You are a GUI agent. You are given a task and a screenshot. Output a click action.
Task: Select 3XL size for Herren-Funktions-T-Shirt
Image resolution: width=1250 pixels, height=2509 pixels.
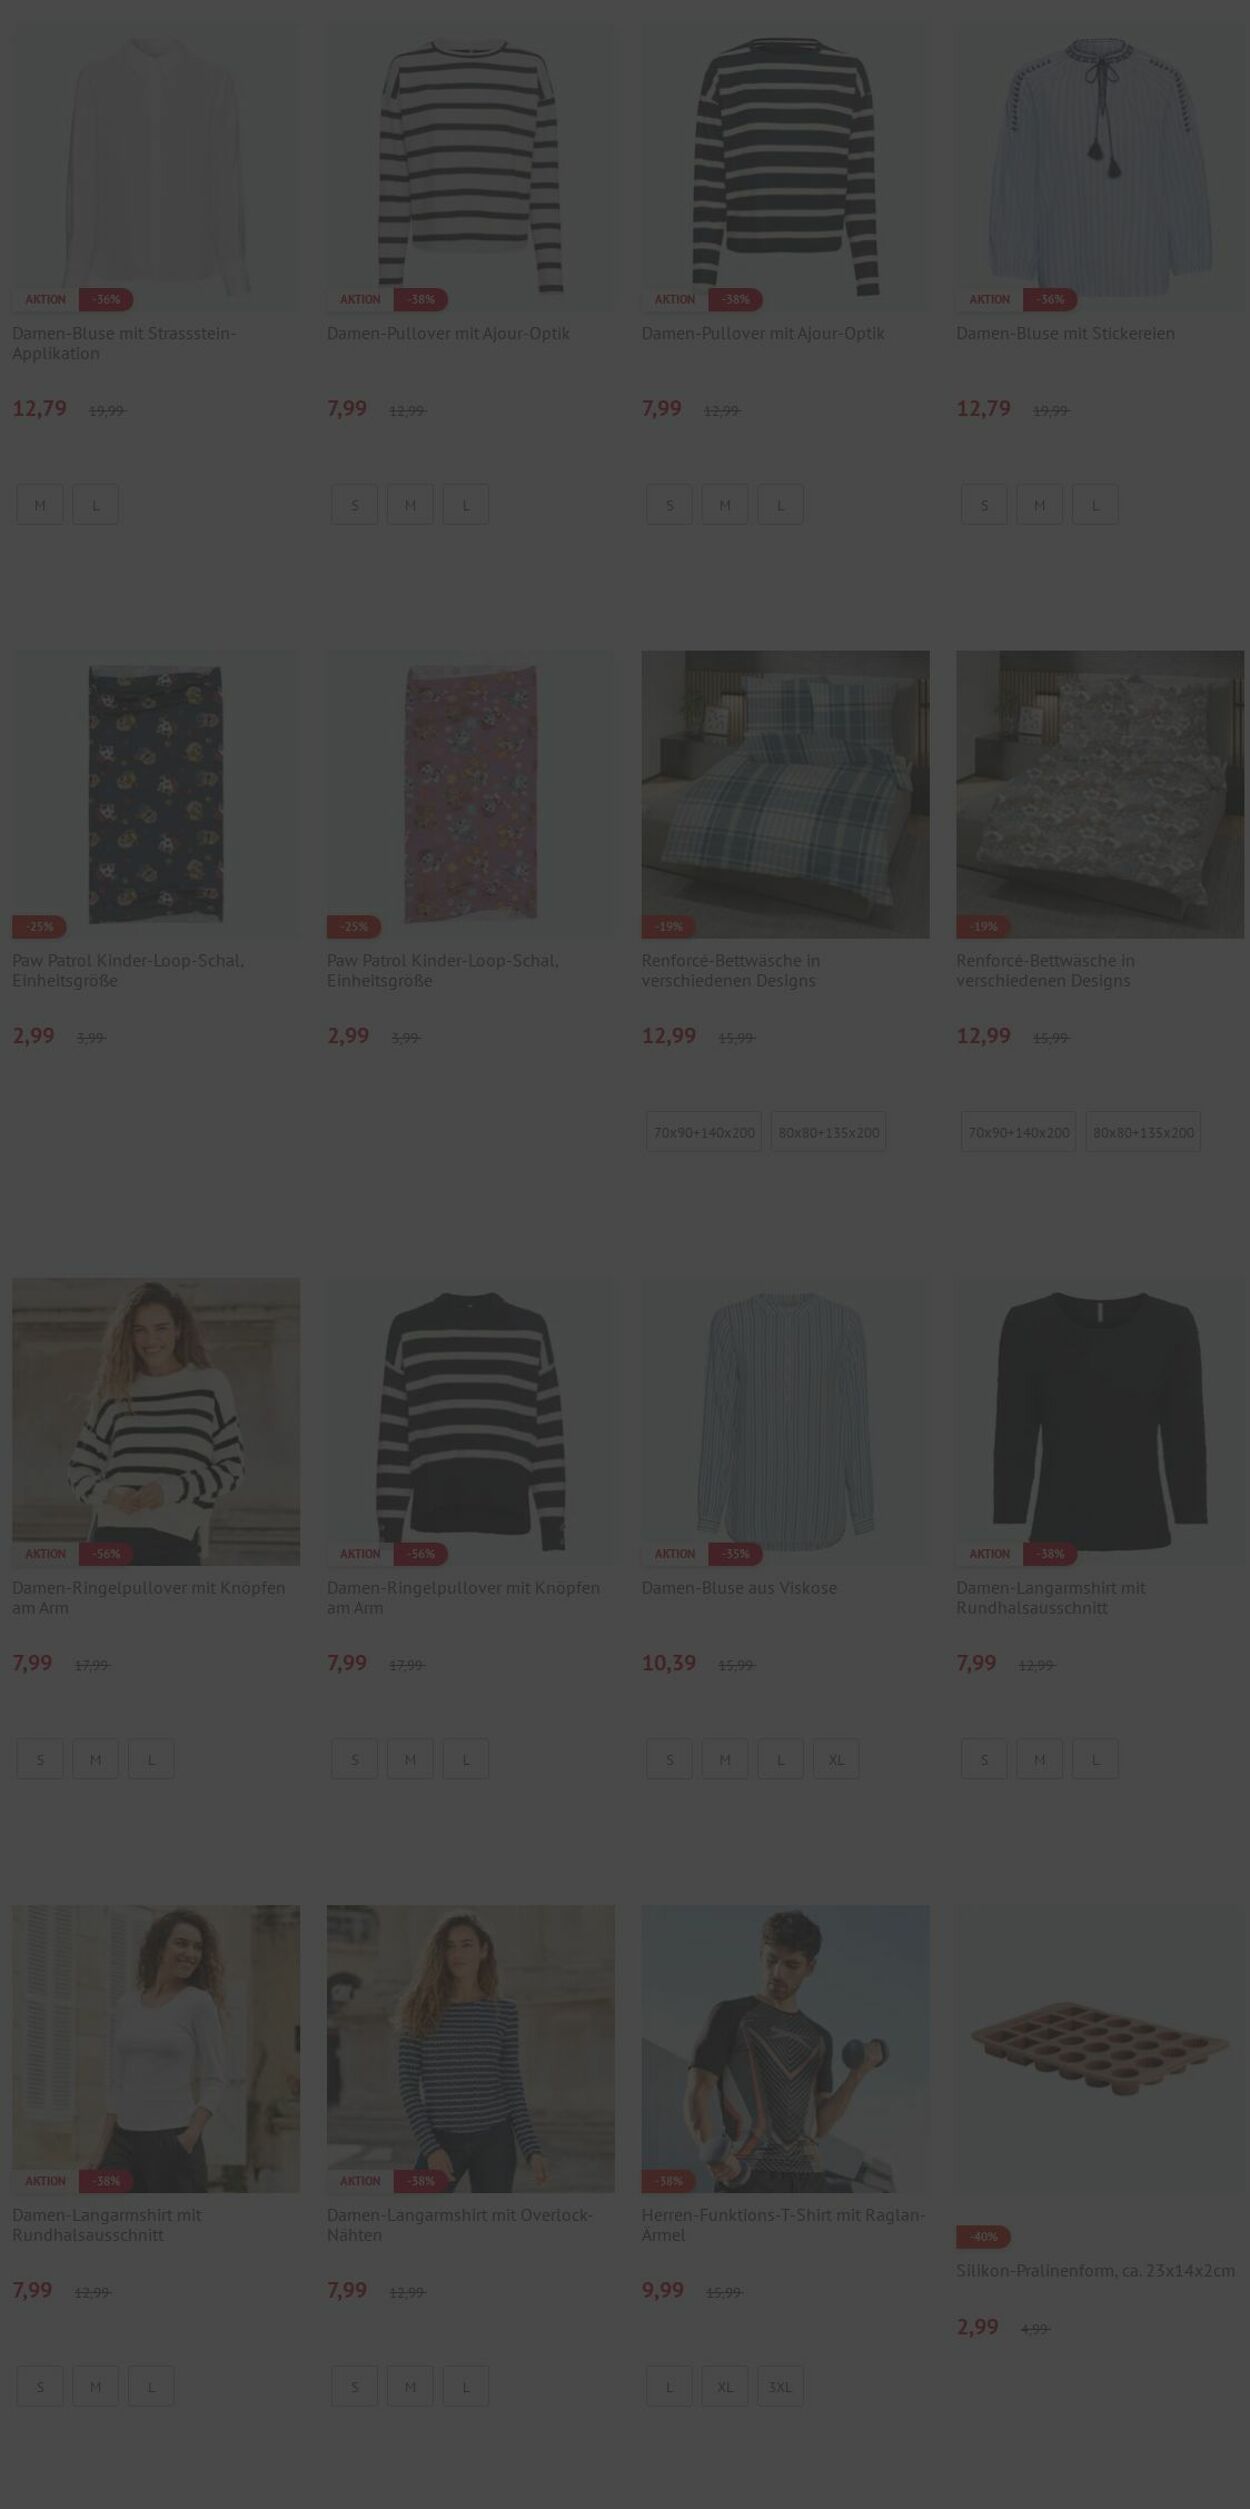click(780, 2386)
